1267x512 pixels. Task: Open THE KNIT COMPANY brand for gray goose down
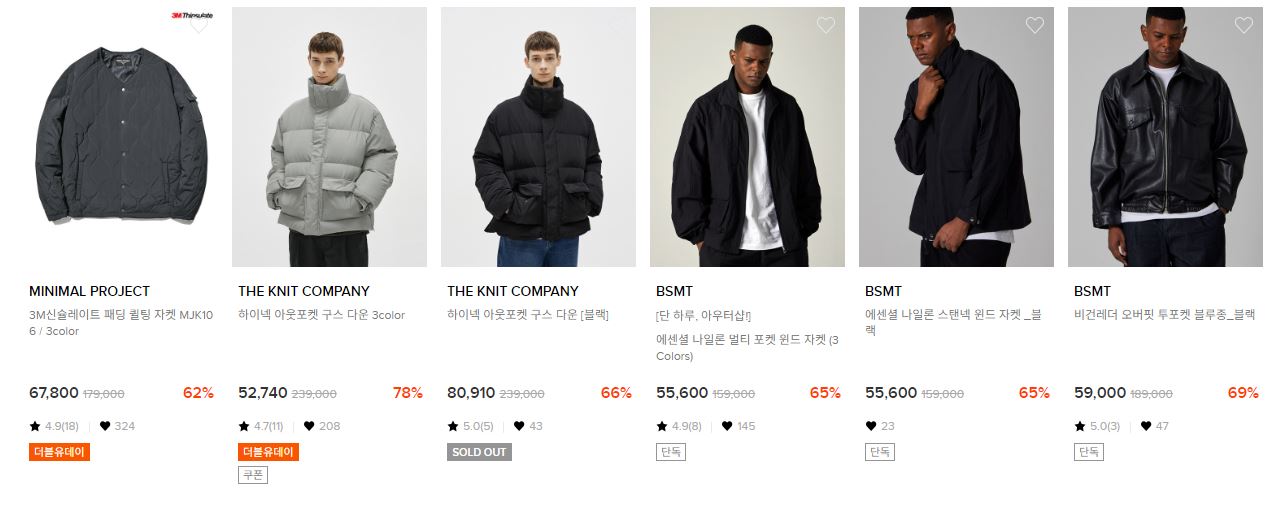pyautogui.click(x=304, y=291)
